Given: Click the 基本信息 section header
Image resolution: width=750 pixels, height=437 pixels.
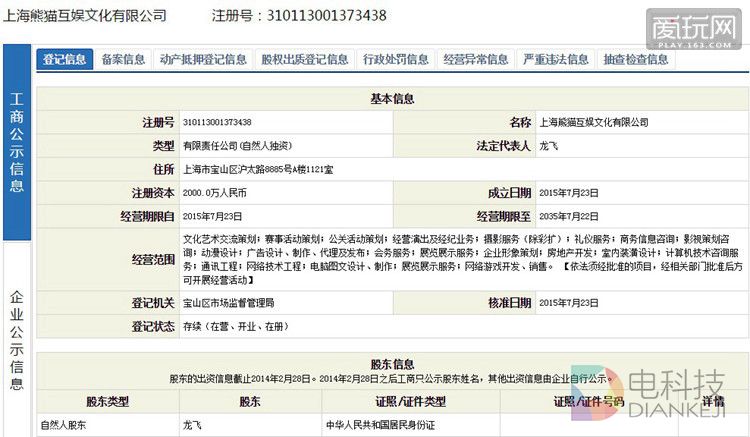Looking at the screenshot, I should point(391,99).
